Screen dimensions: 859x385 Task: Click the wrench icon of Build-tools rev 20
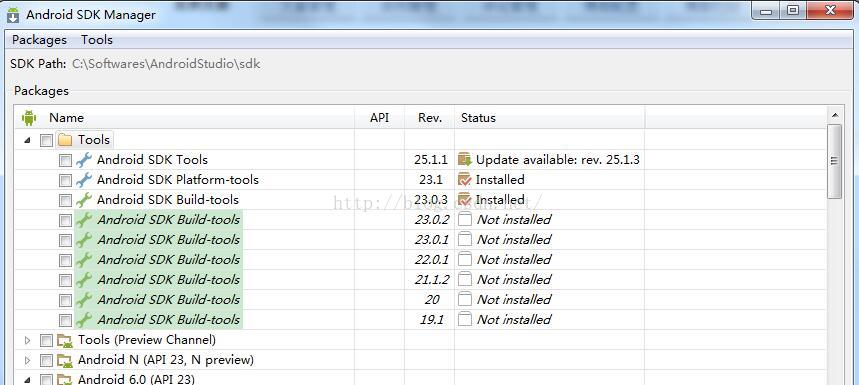pos(84,300)
